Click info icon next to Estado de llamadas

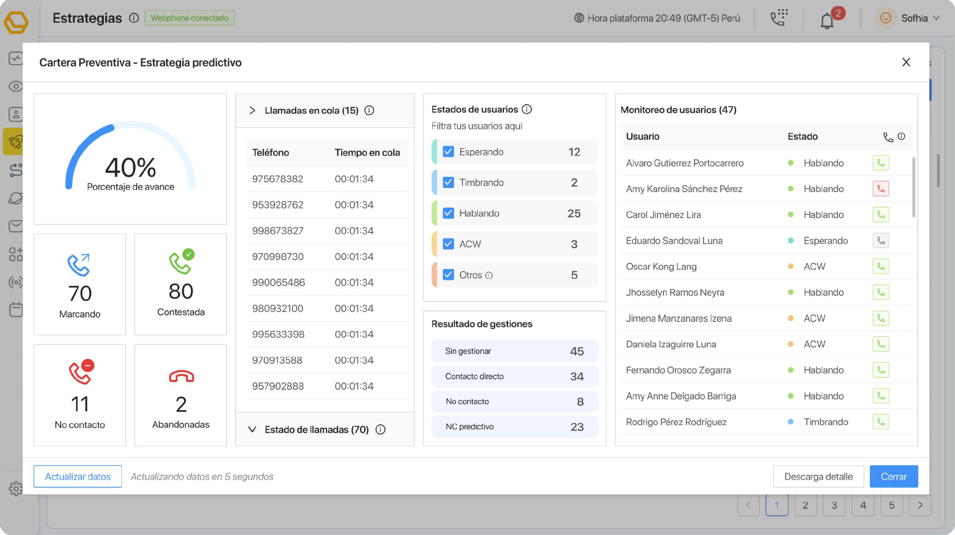(380, 430)
